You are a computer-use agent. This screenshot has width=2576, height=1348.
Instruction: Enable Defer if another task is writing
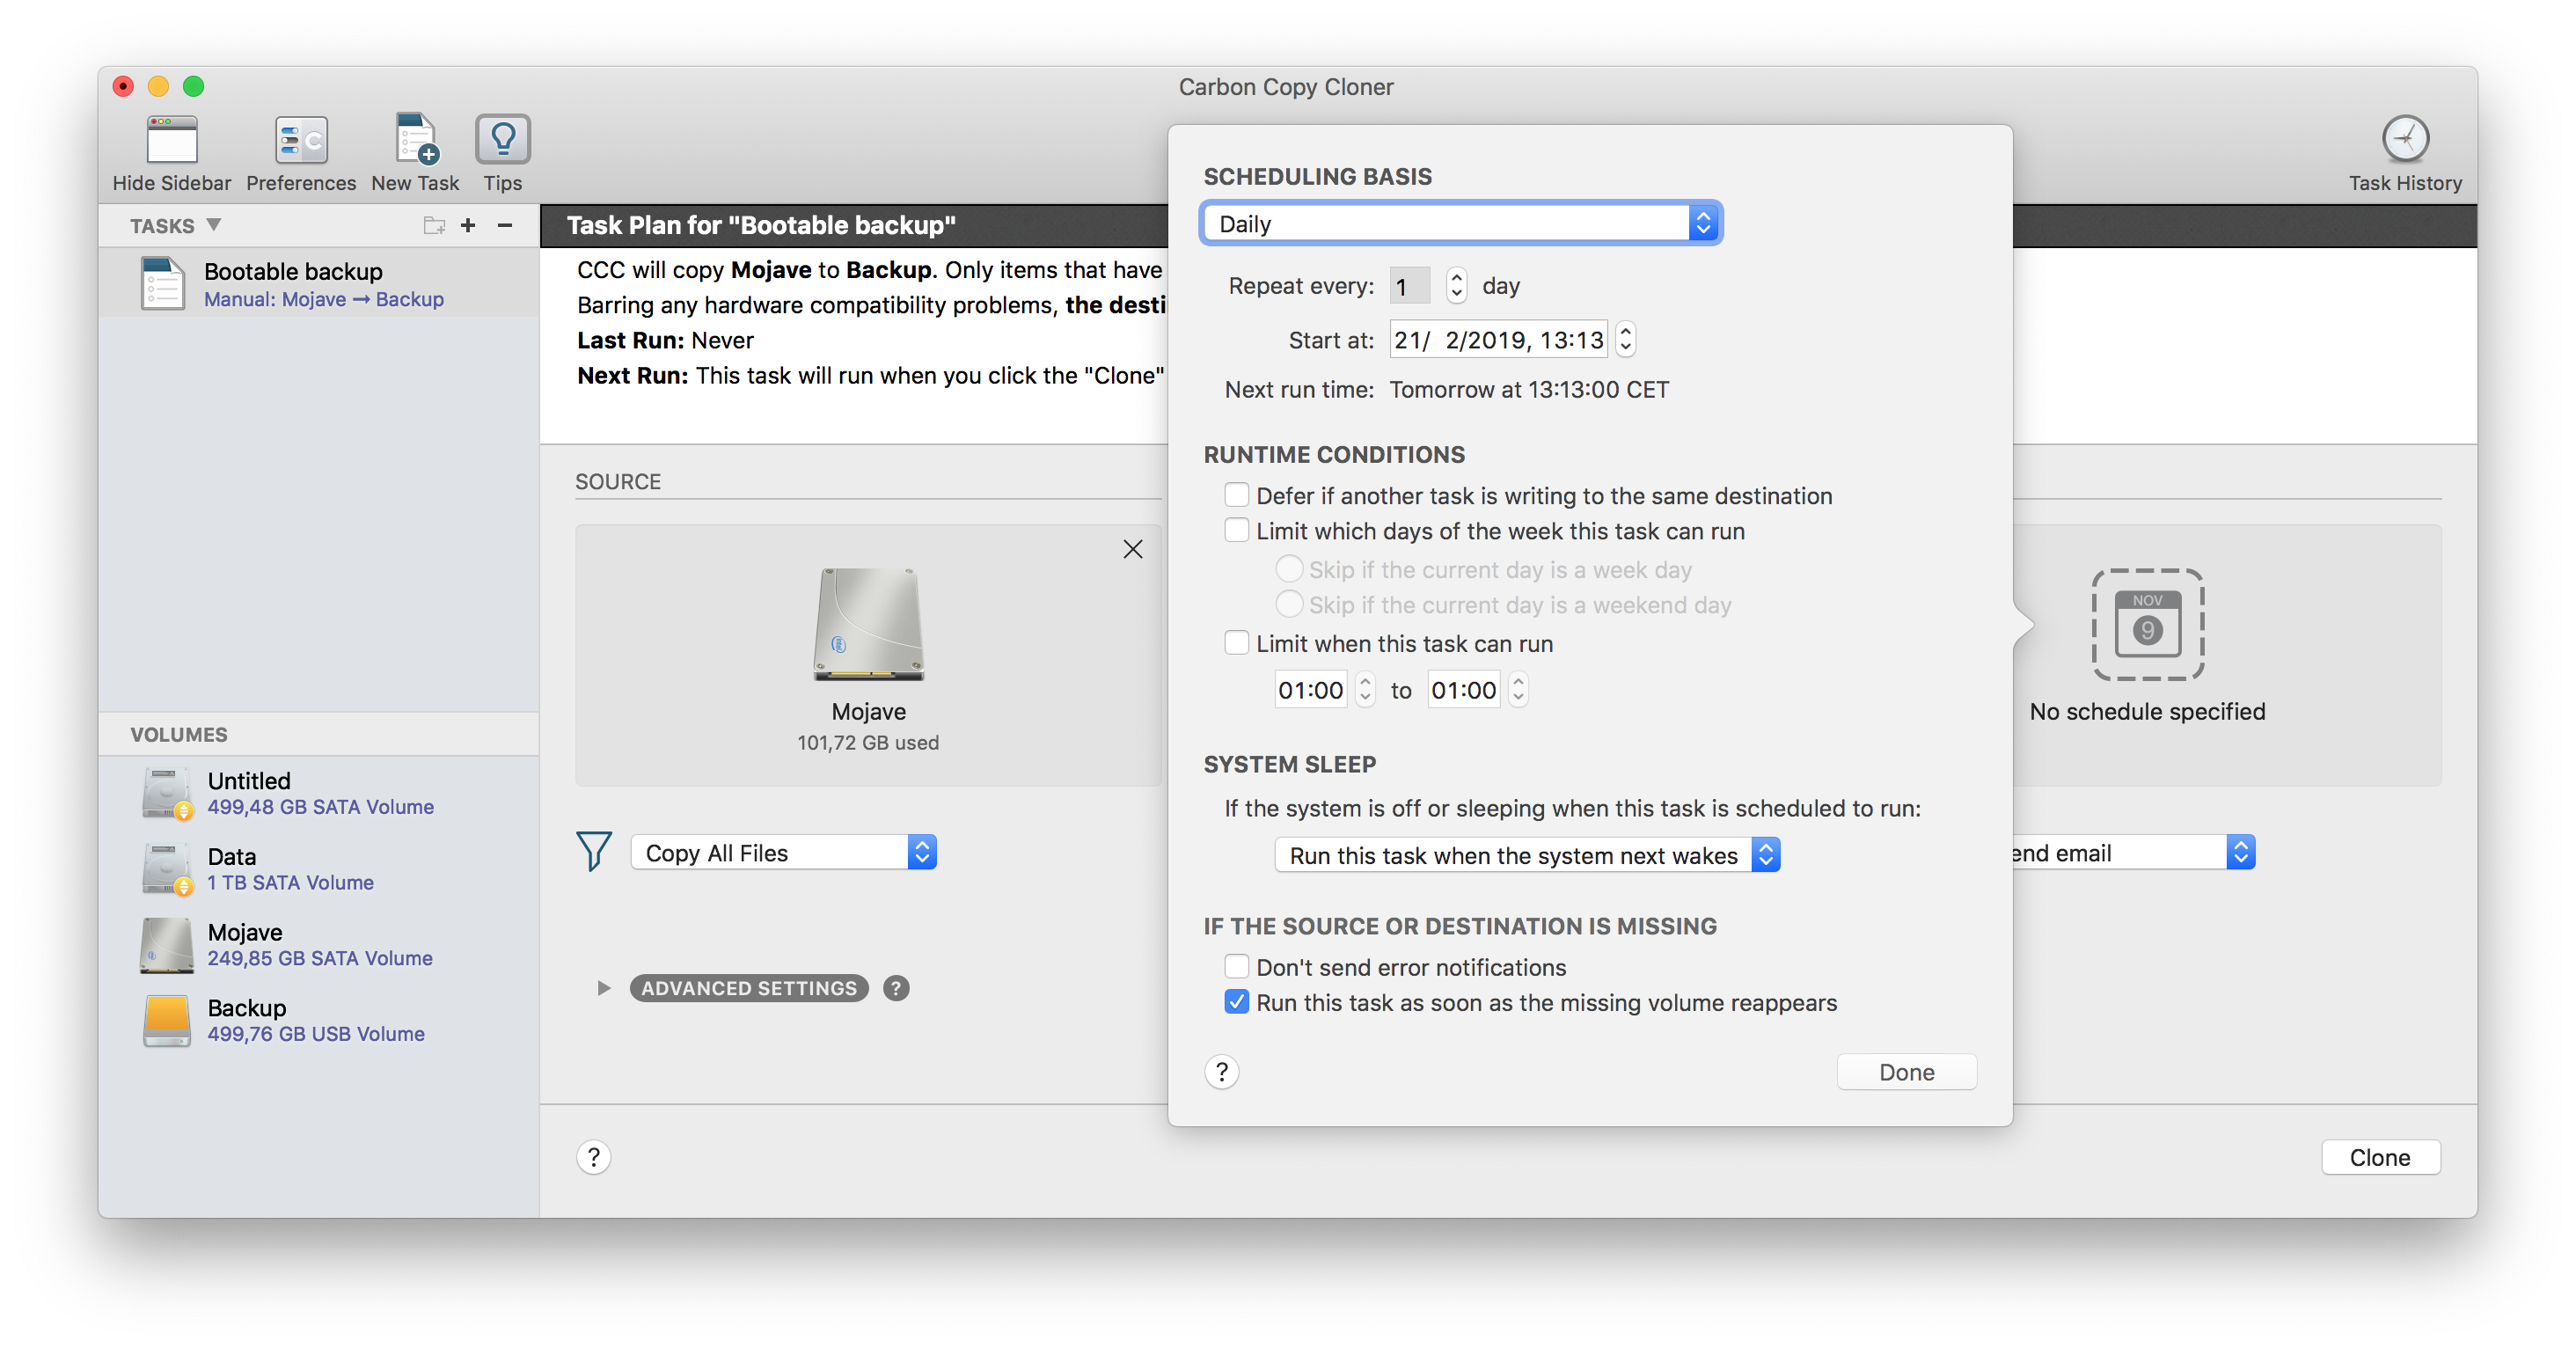1237,495
